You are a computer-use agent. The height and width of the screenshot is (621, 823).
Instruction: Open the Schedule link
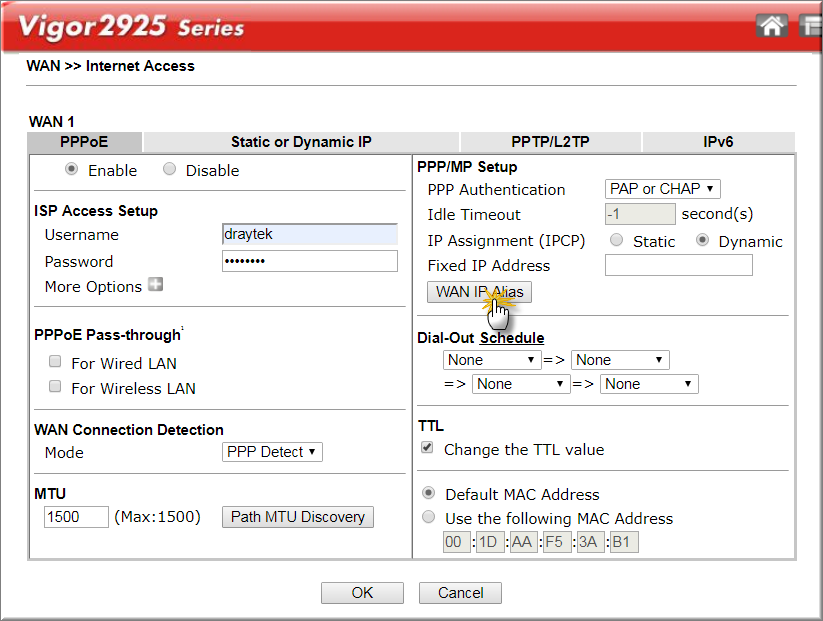coord(512,338)
